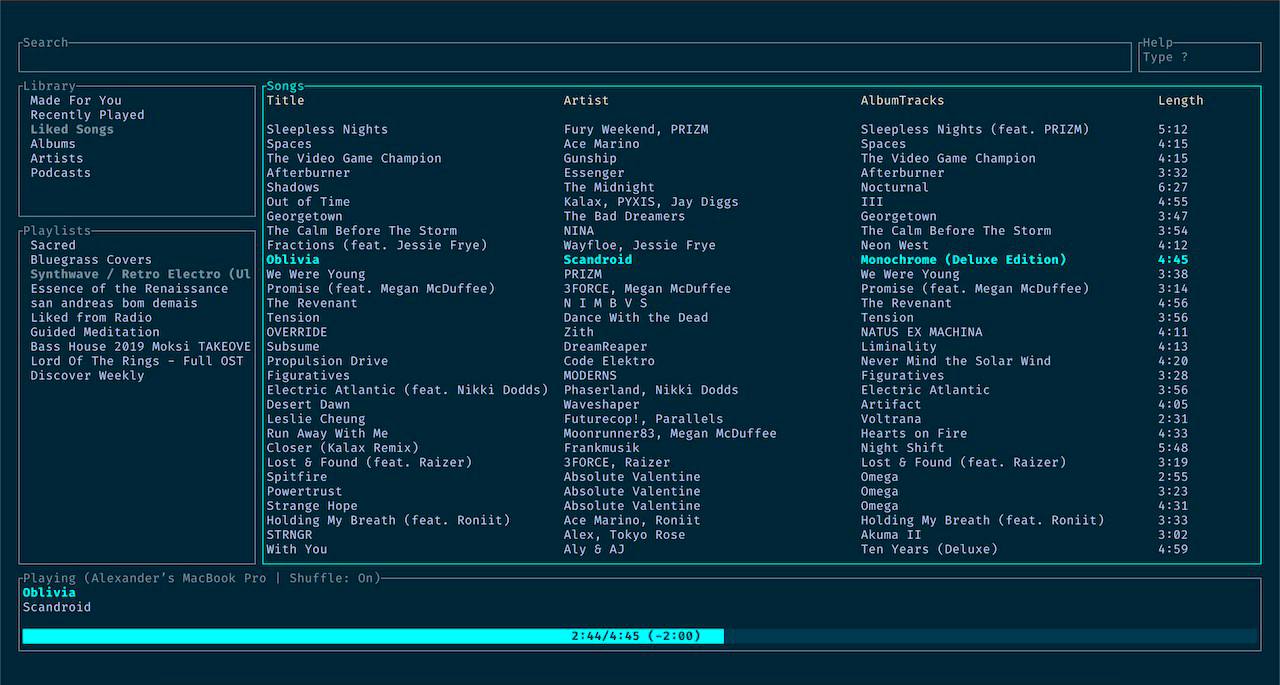Viewport: 1280px width, 685px height.
Task: Open Albums in the Library panel
Action: point(53,144)
